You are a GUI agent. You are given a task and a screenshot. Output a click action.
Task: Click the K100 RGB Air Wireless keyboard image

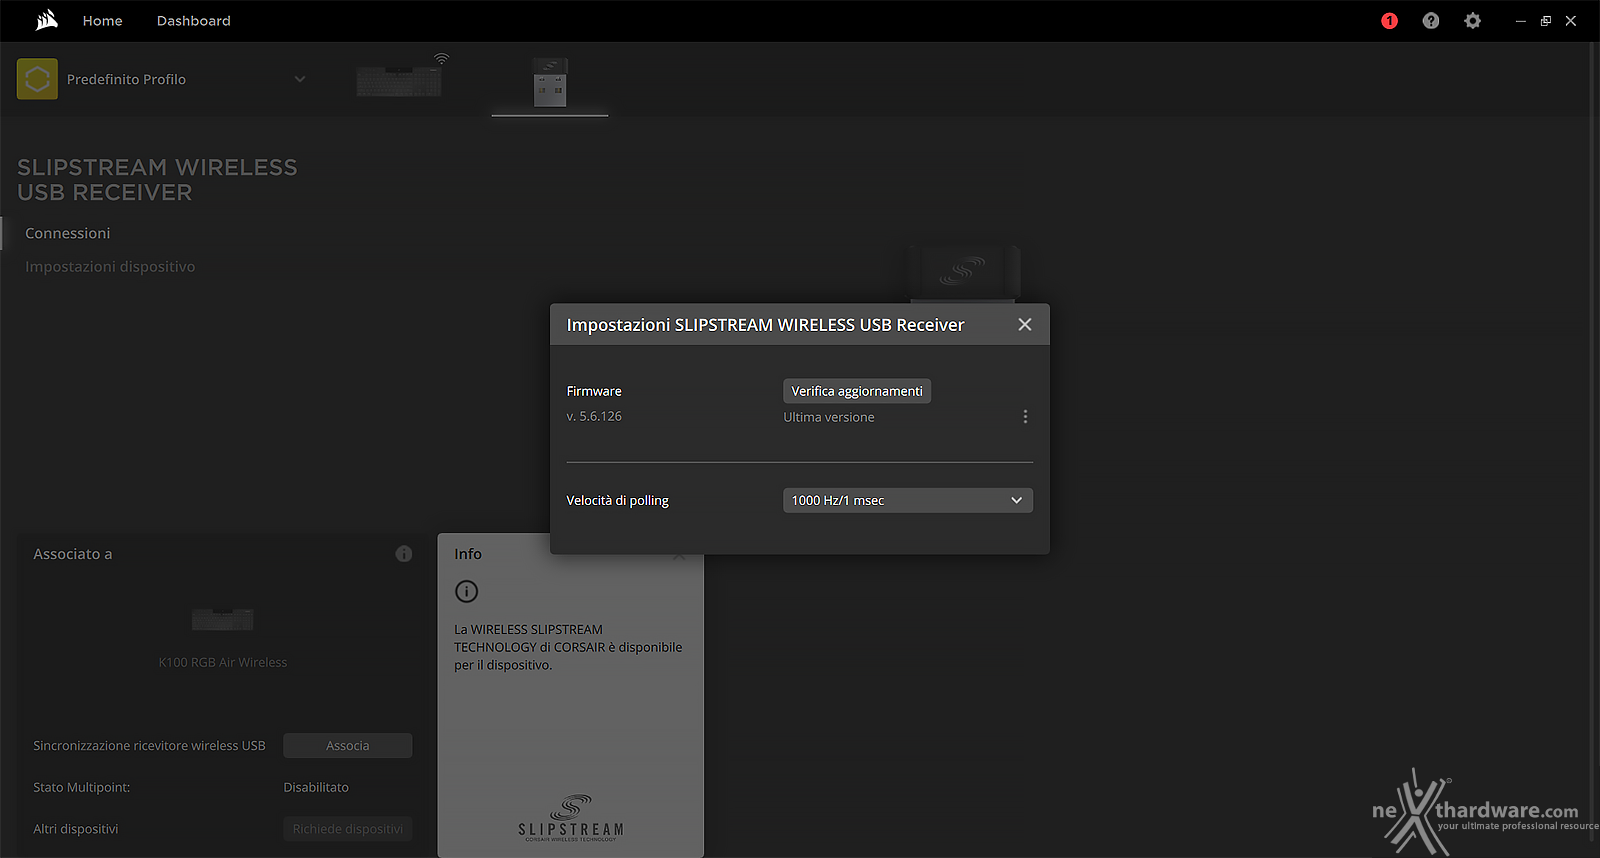point(223,620)
